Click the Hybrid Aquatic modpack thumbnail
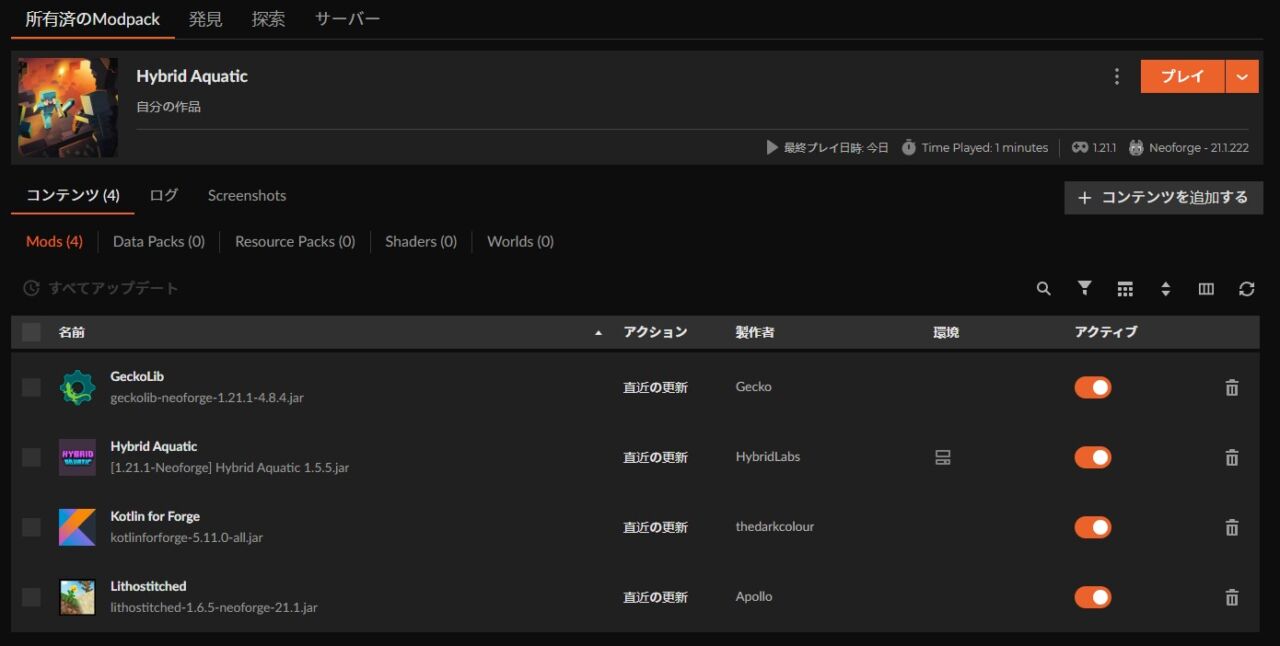The height and width of the screenshot is (646, 1280). (x=67, y=107)
